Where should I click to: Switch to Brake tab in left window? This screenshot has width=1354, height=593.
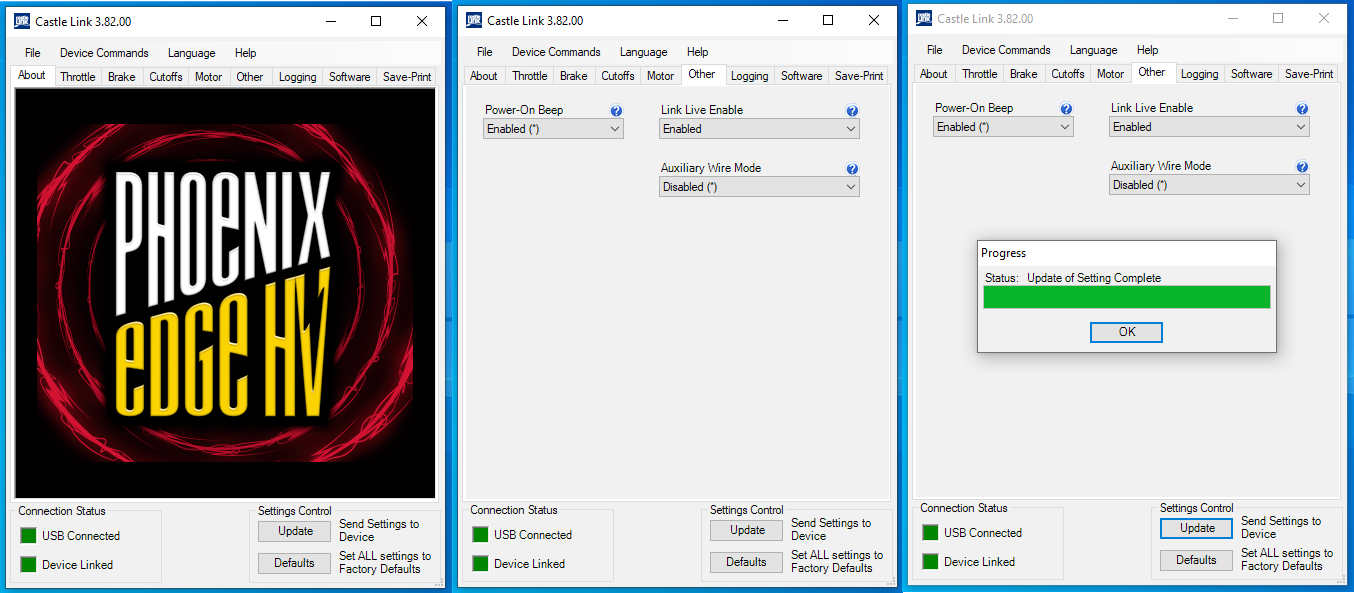coord(122,77)
